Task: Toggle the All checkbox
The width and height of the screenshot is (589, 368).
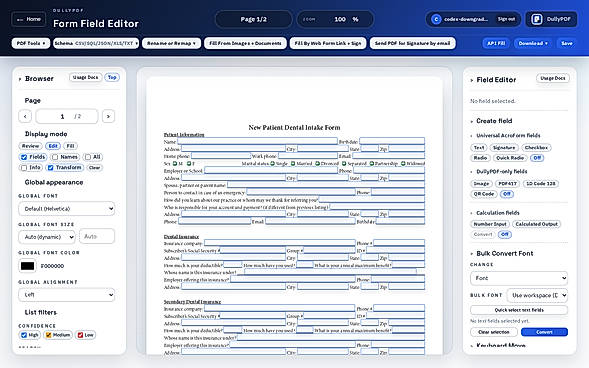Action: tap(88, 157)
